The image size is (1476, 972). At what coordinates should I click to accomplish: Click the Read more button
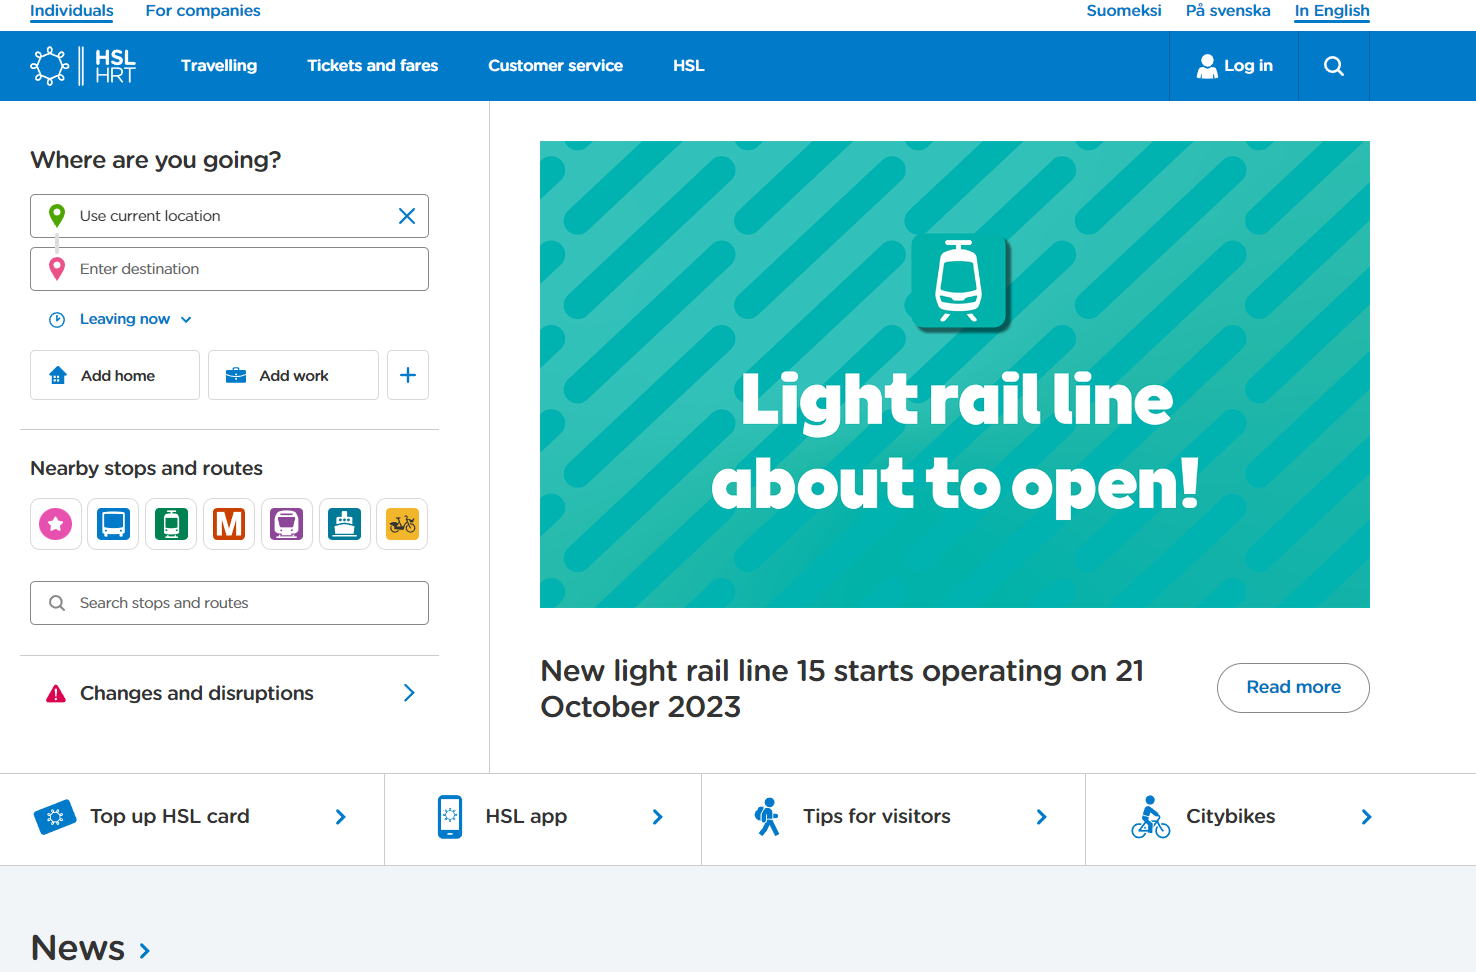pos(1293,688)
